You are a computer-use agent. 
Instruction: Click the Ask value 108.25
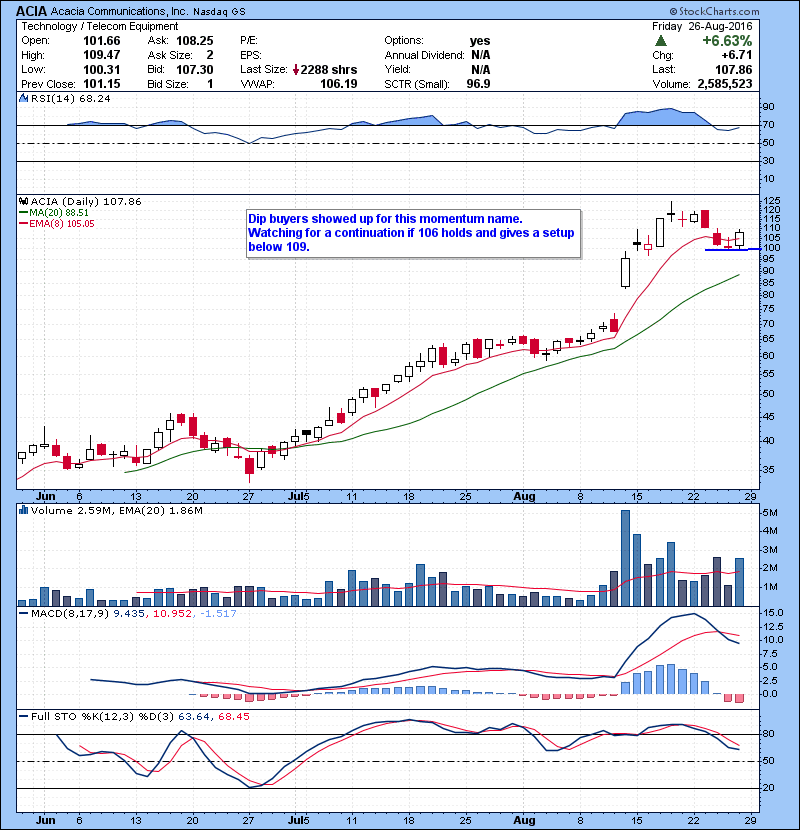tap(195, 41)
